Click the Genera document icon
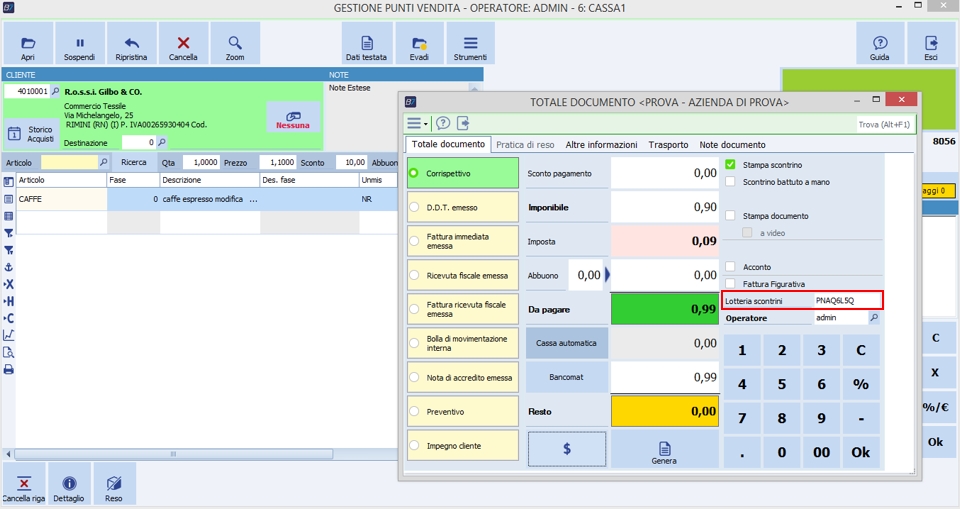The width and height of the screenshot is (960, 509). click(663, 447)
